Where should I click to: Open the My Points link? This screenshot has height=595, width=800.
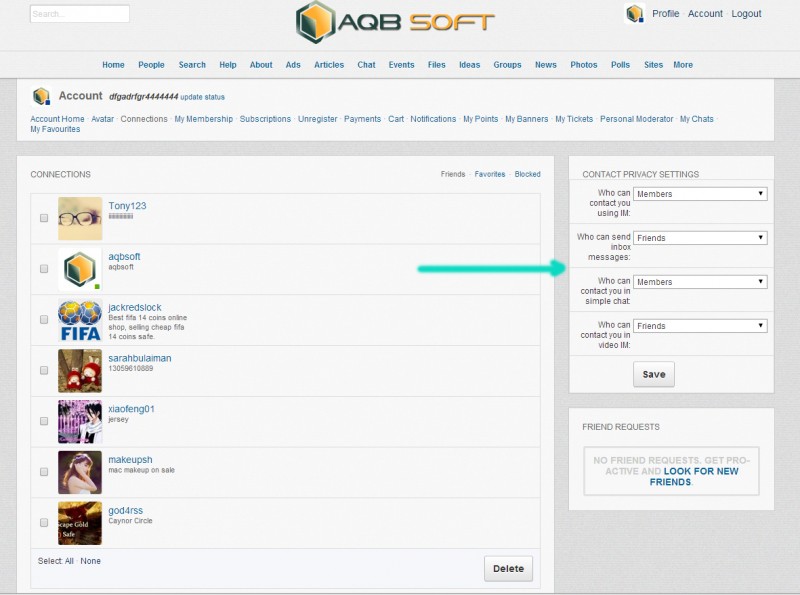(481, 119)
